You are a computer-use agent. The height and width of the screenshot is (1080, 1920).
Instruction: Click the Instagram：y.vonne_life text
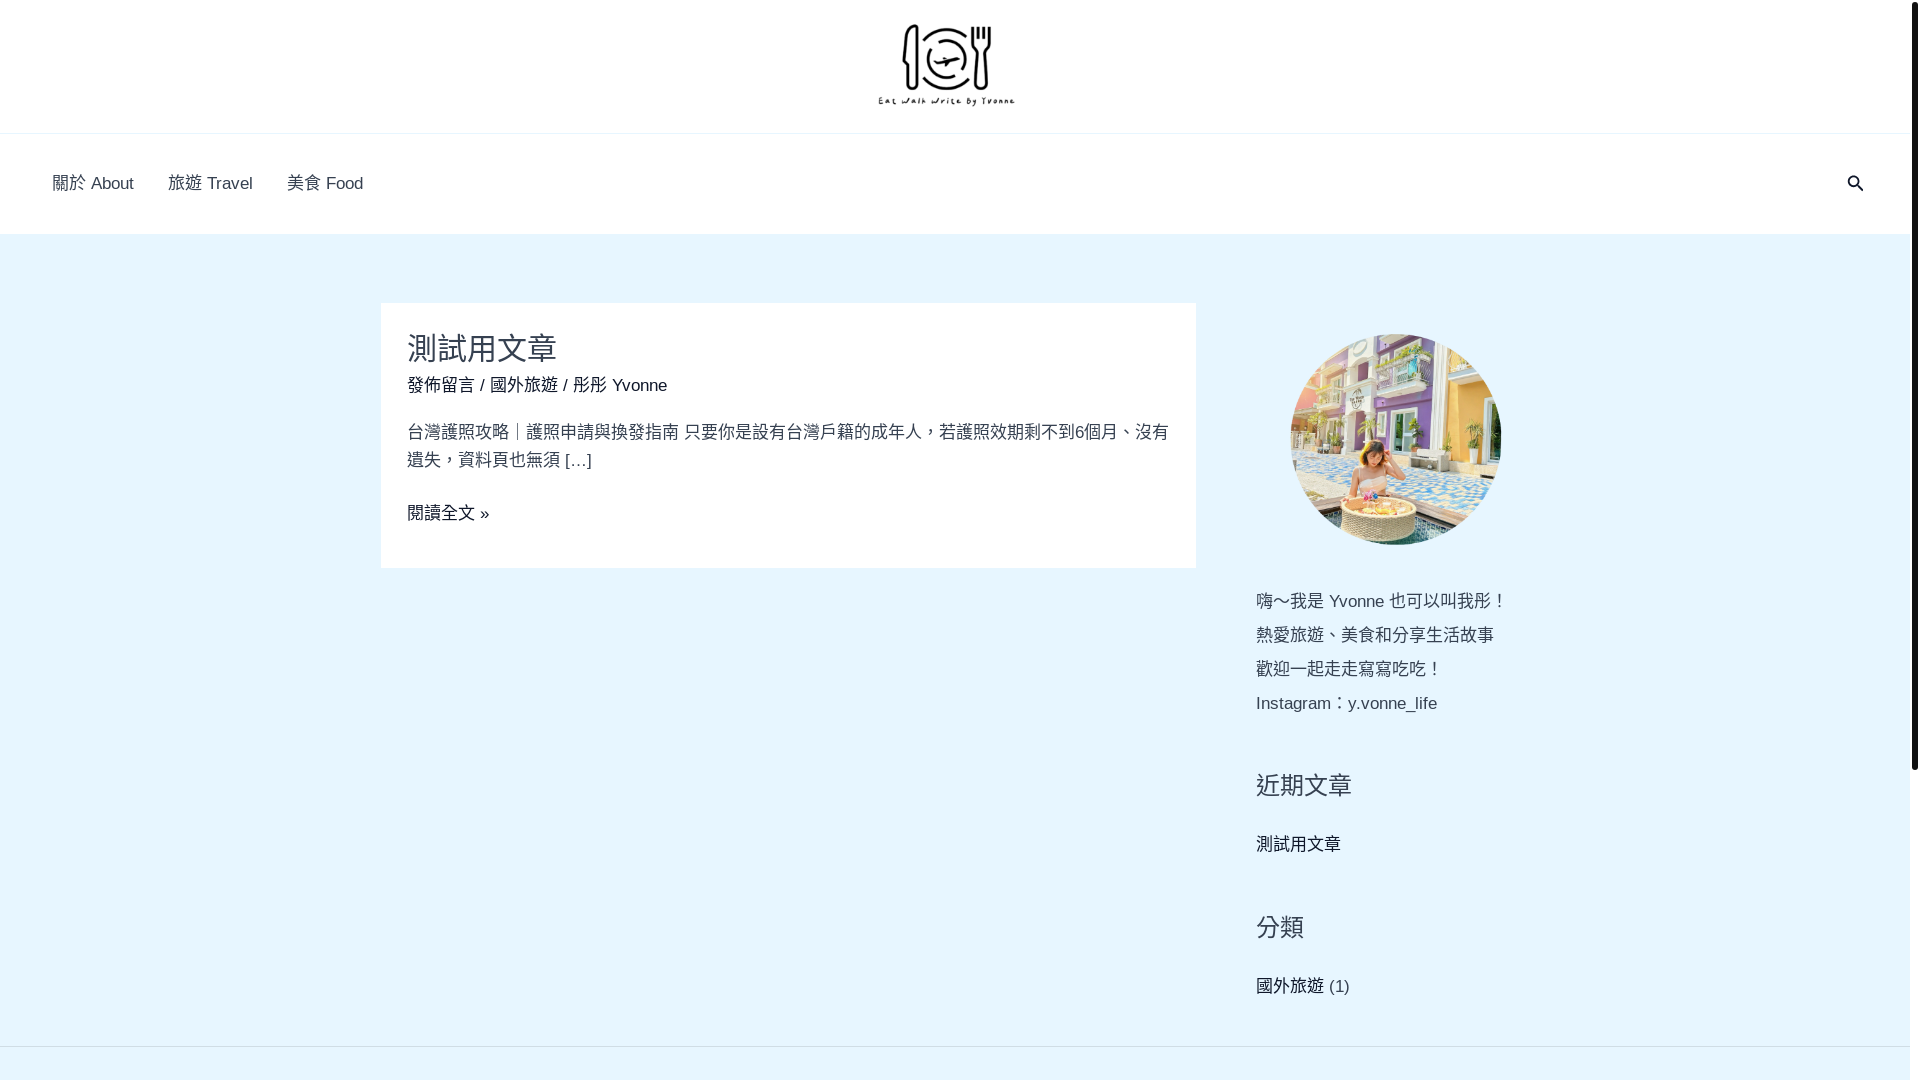click(x=1346, y=703)
